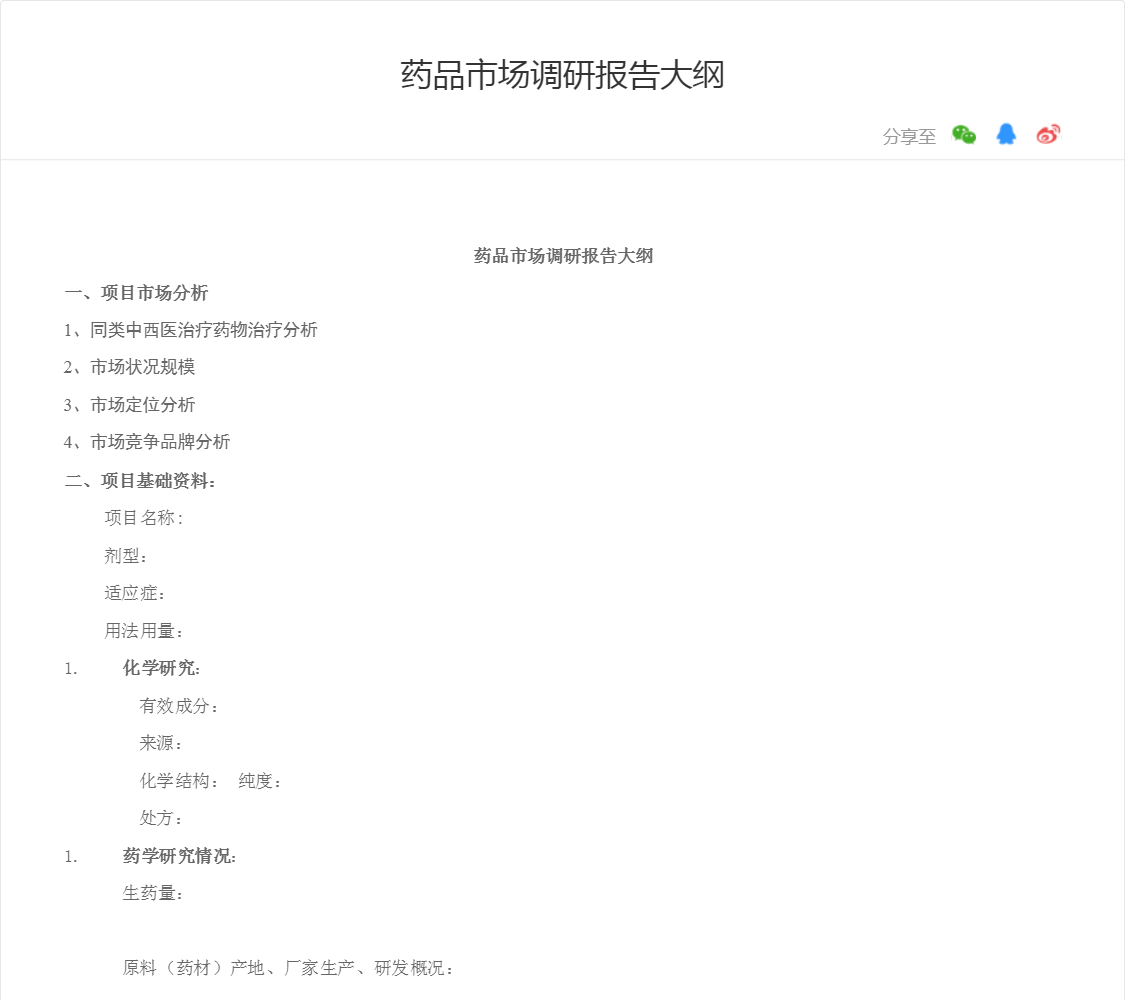Select the bold centered heading 药品市场调研报告大纲
This screenshot has height=1000, width=1125.
point(563,256)
